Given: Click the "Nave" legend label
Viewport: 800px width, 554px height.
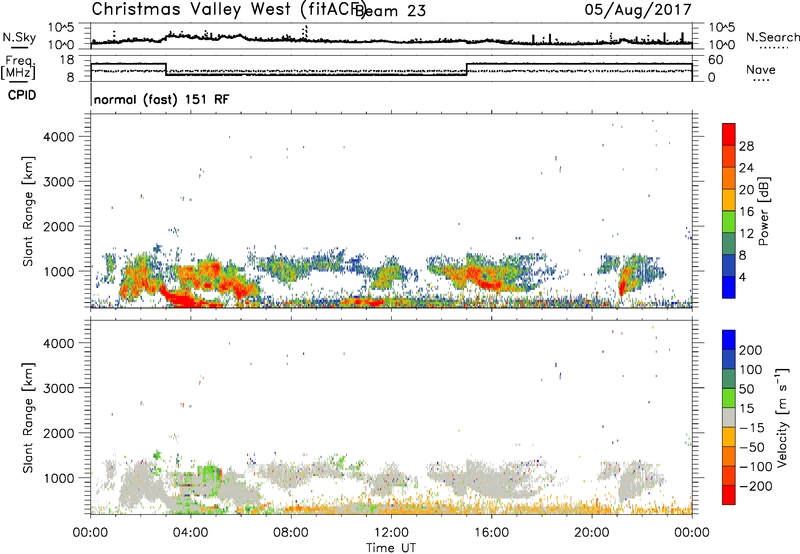Looking at the screenshot, I should 760,70.
